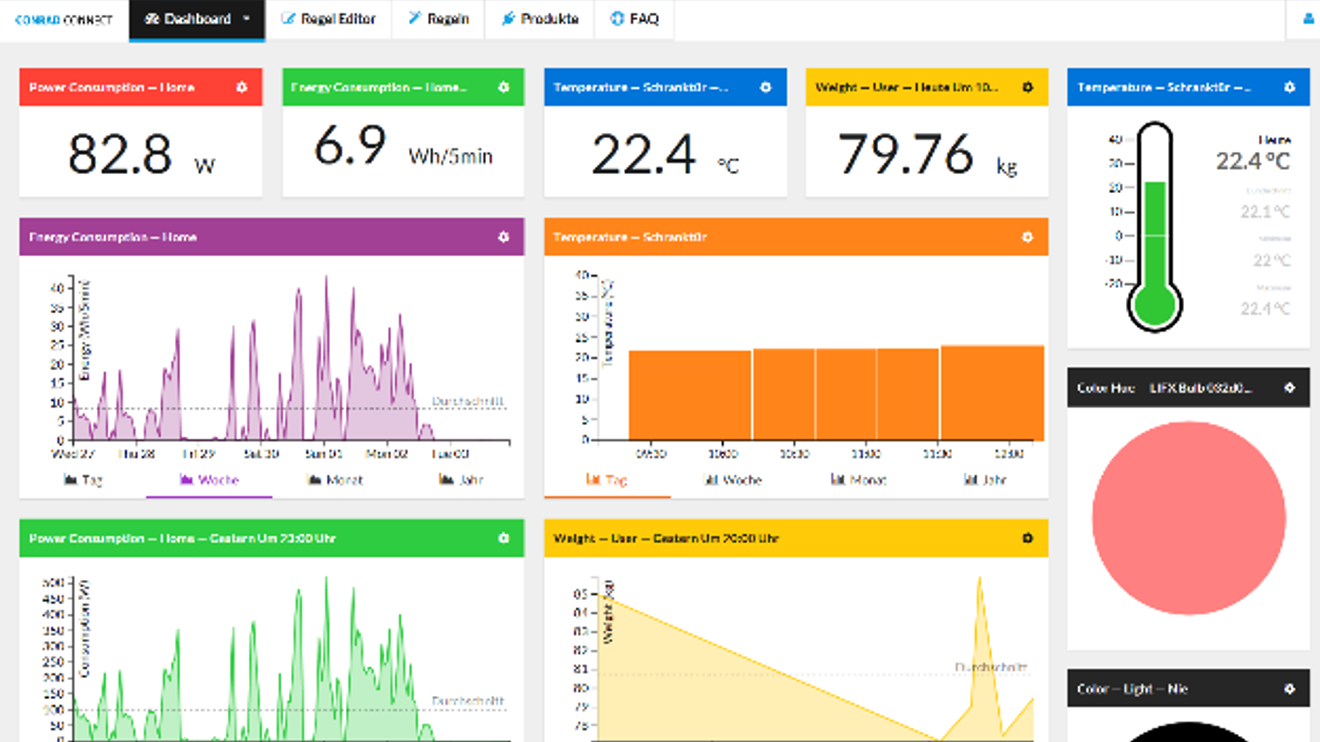Click Durchschnitt label in Weight chart

pyautogui.click(x=991, y=667)
